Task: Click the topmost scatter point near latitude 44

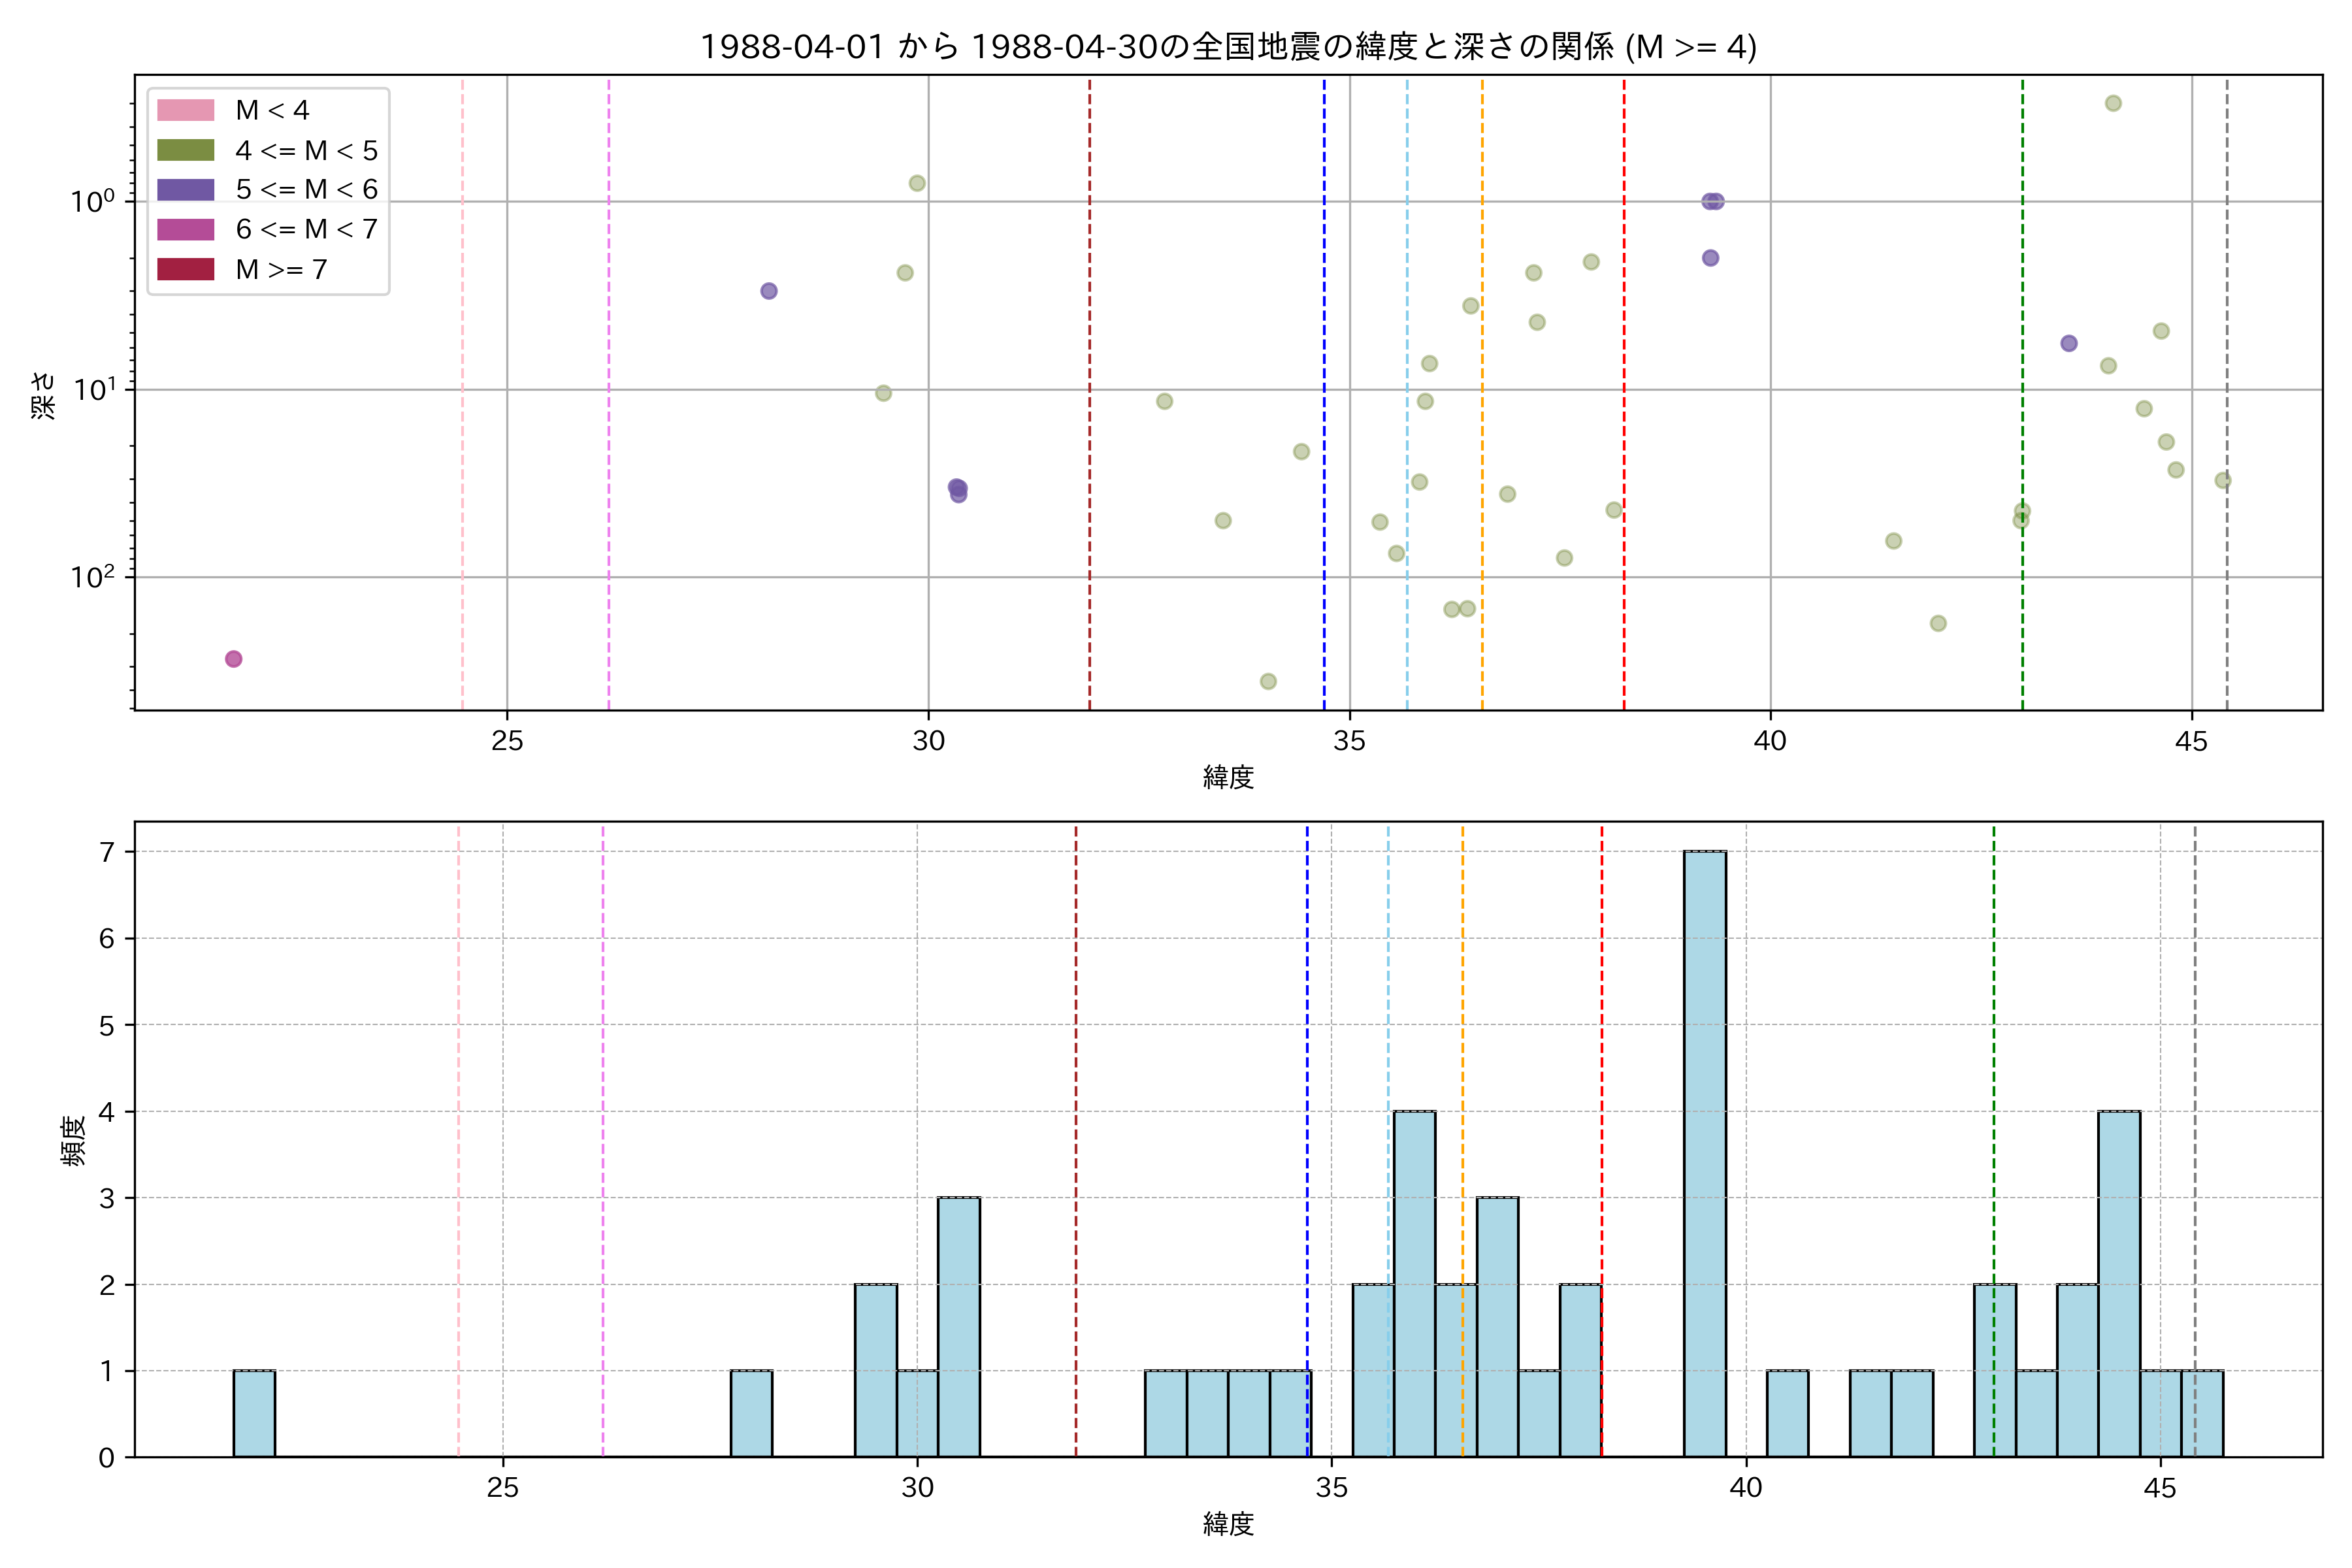Action: (x=2113, y=104)
